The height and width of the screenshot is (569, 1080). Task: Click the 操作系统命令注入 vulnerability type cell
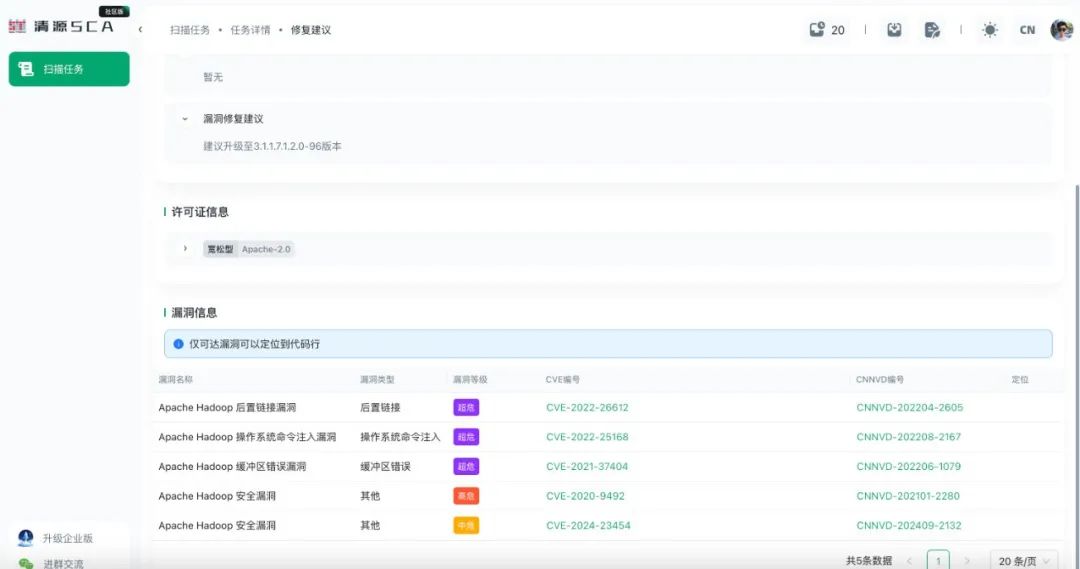(x=399, y=437)
